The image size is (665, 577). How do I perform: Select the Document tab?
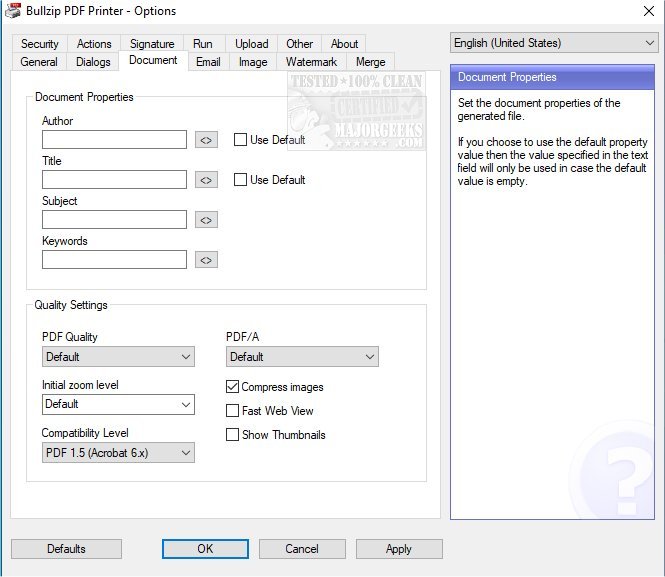coord(153,61)
